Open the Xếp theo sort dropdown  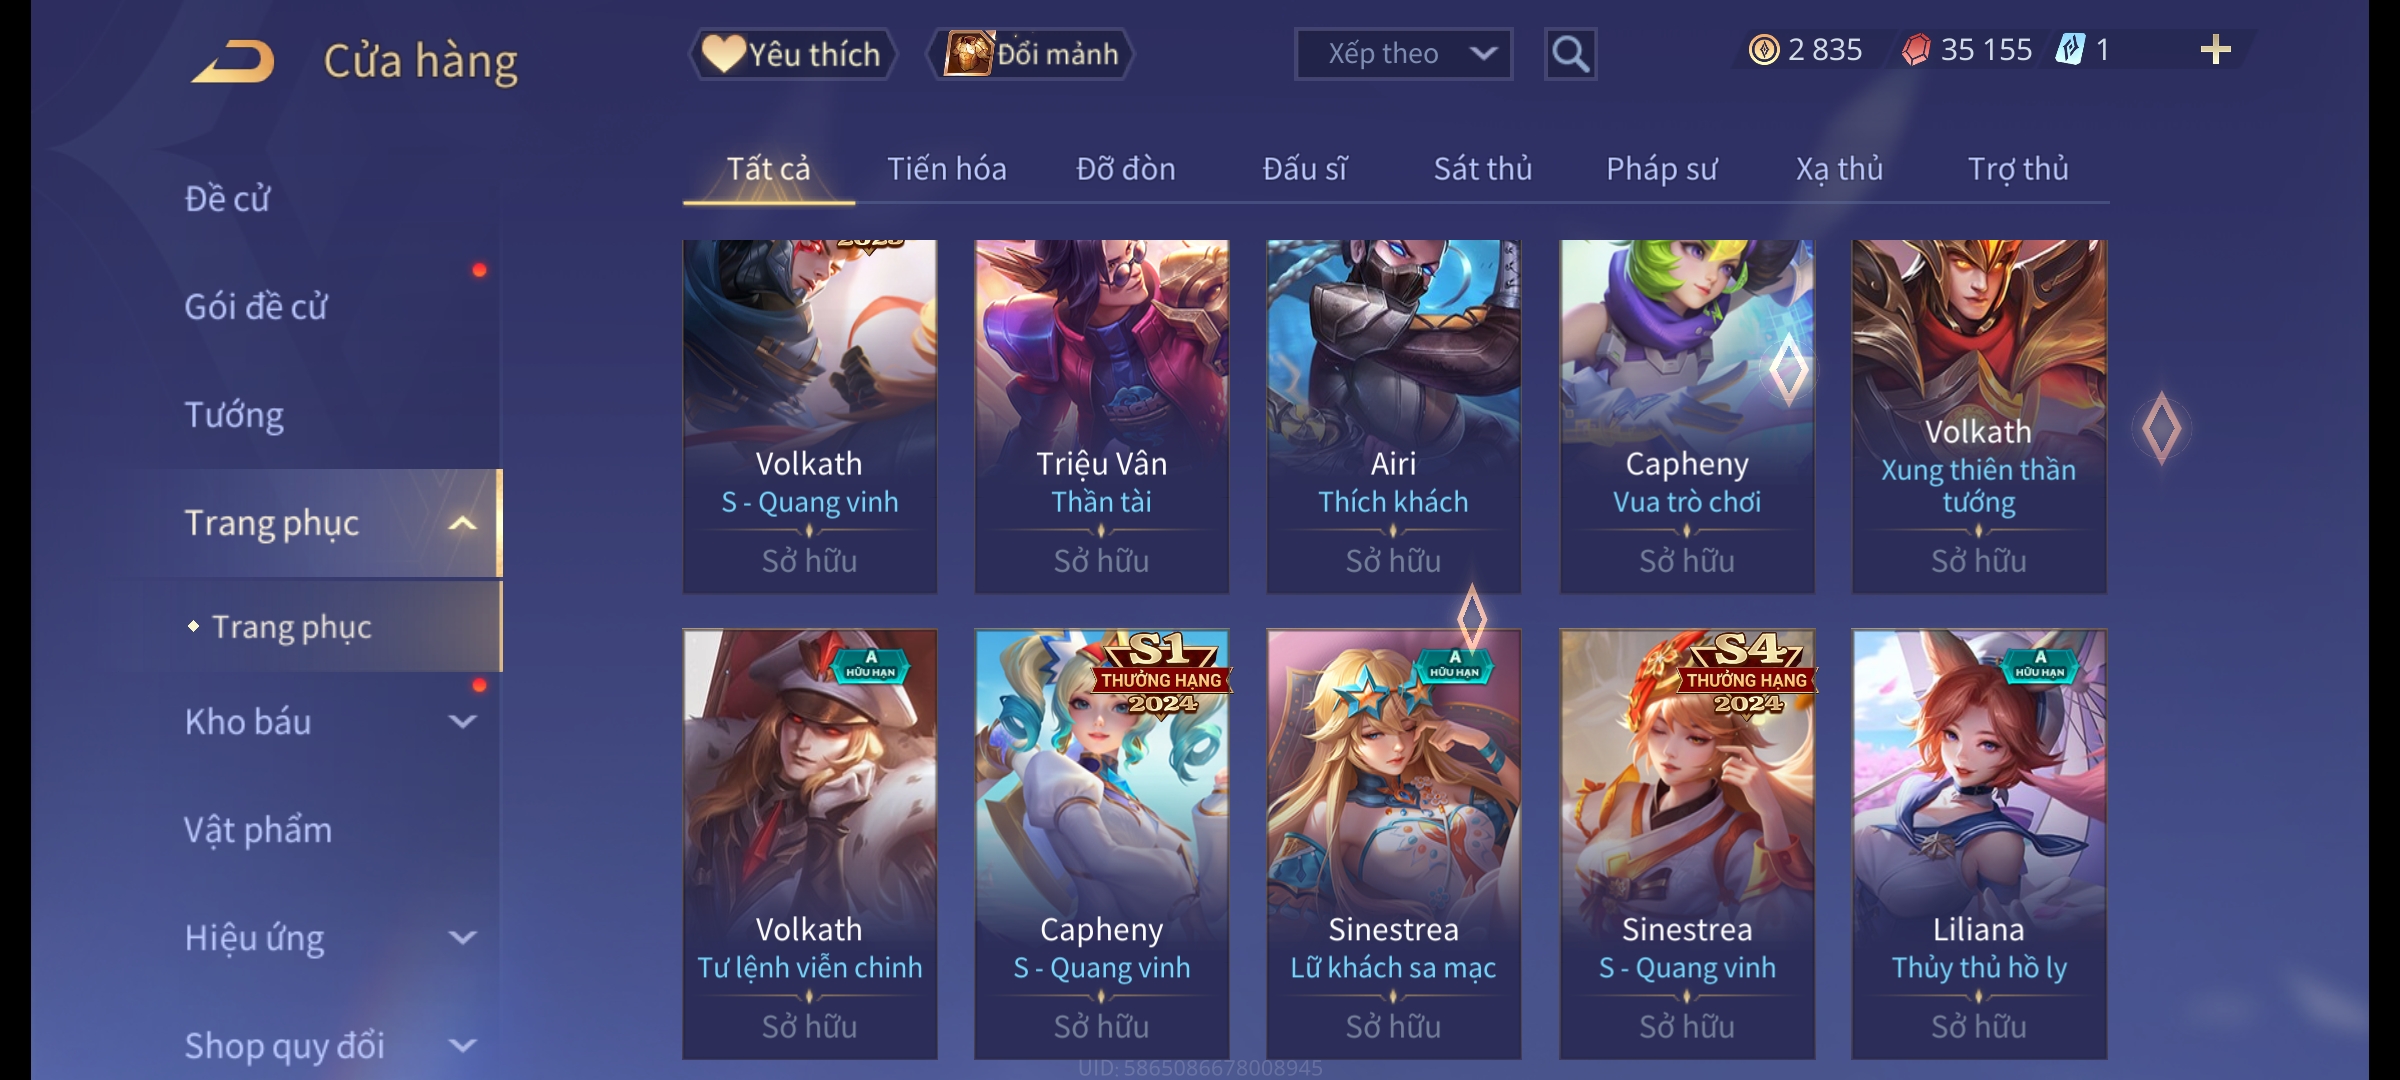[1403, 54]
